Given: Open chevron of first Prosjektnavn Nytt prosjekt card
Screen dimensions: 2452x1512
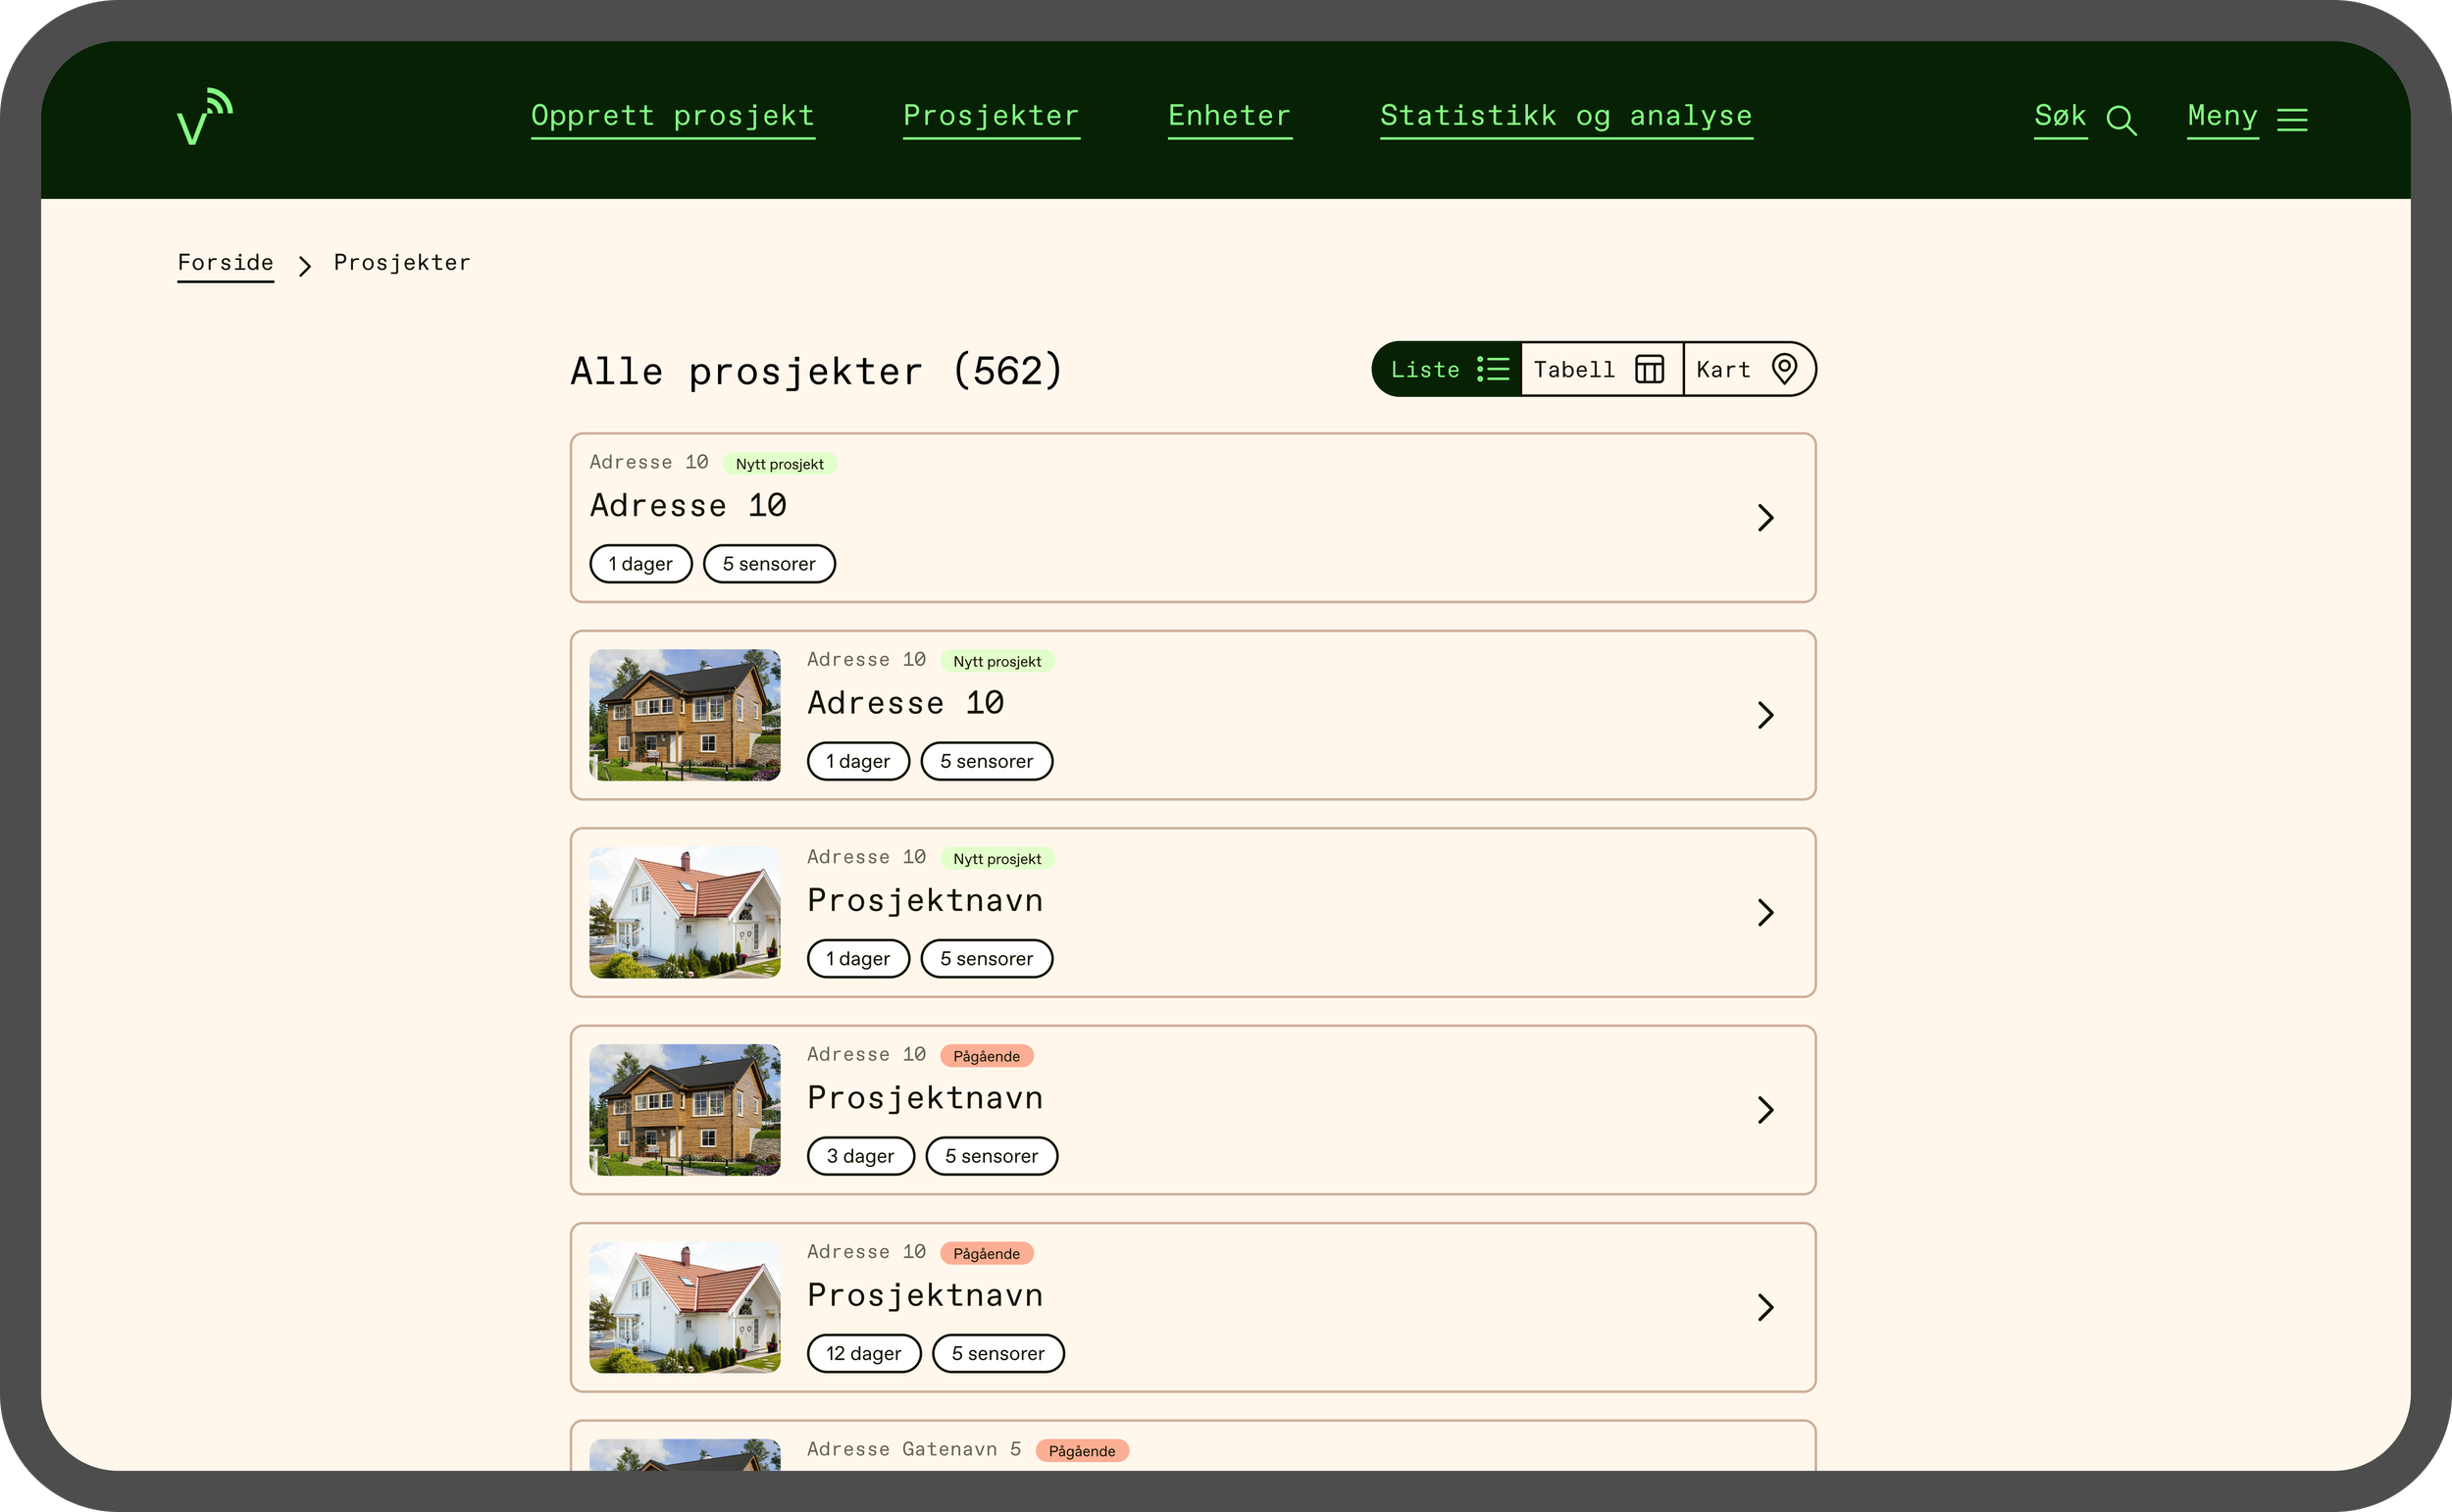Looking at the screenshot, I should 1766,912.
